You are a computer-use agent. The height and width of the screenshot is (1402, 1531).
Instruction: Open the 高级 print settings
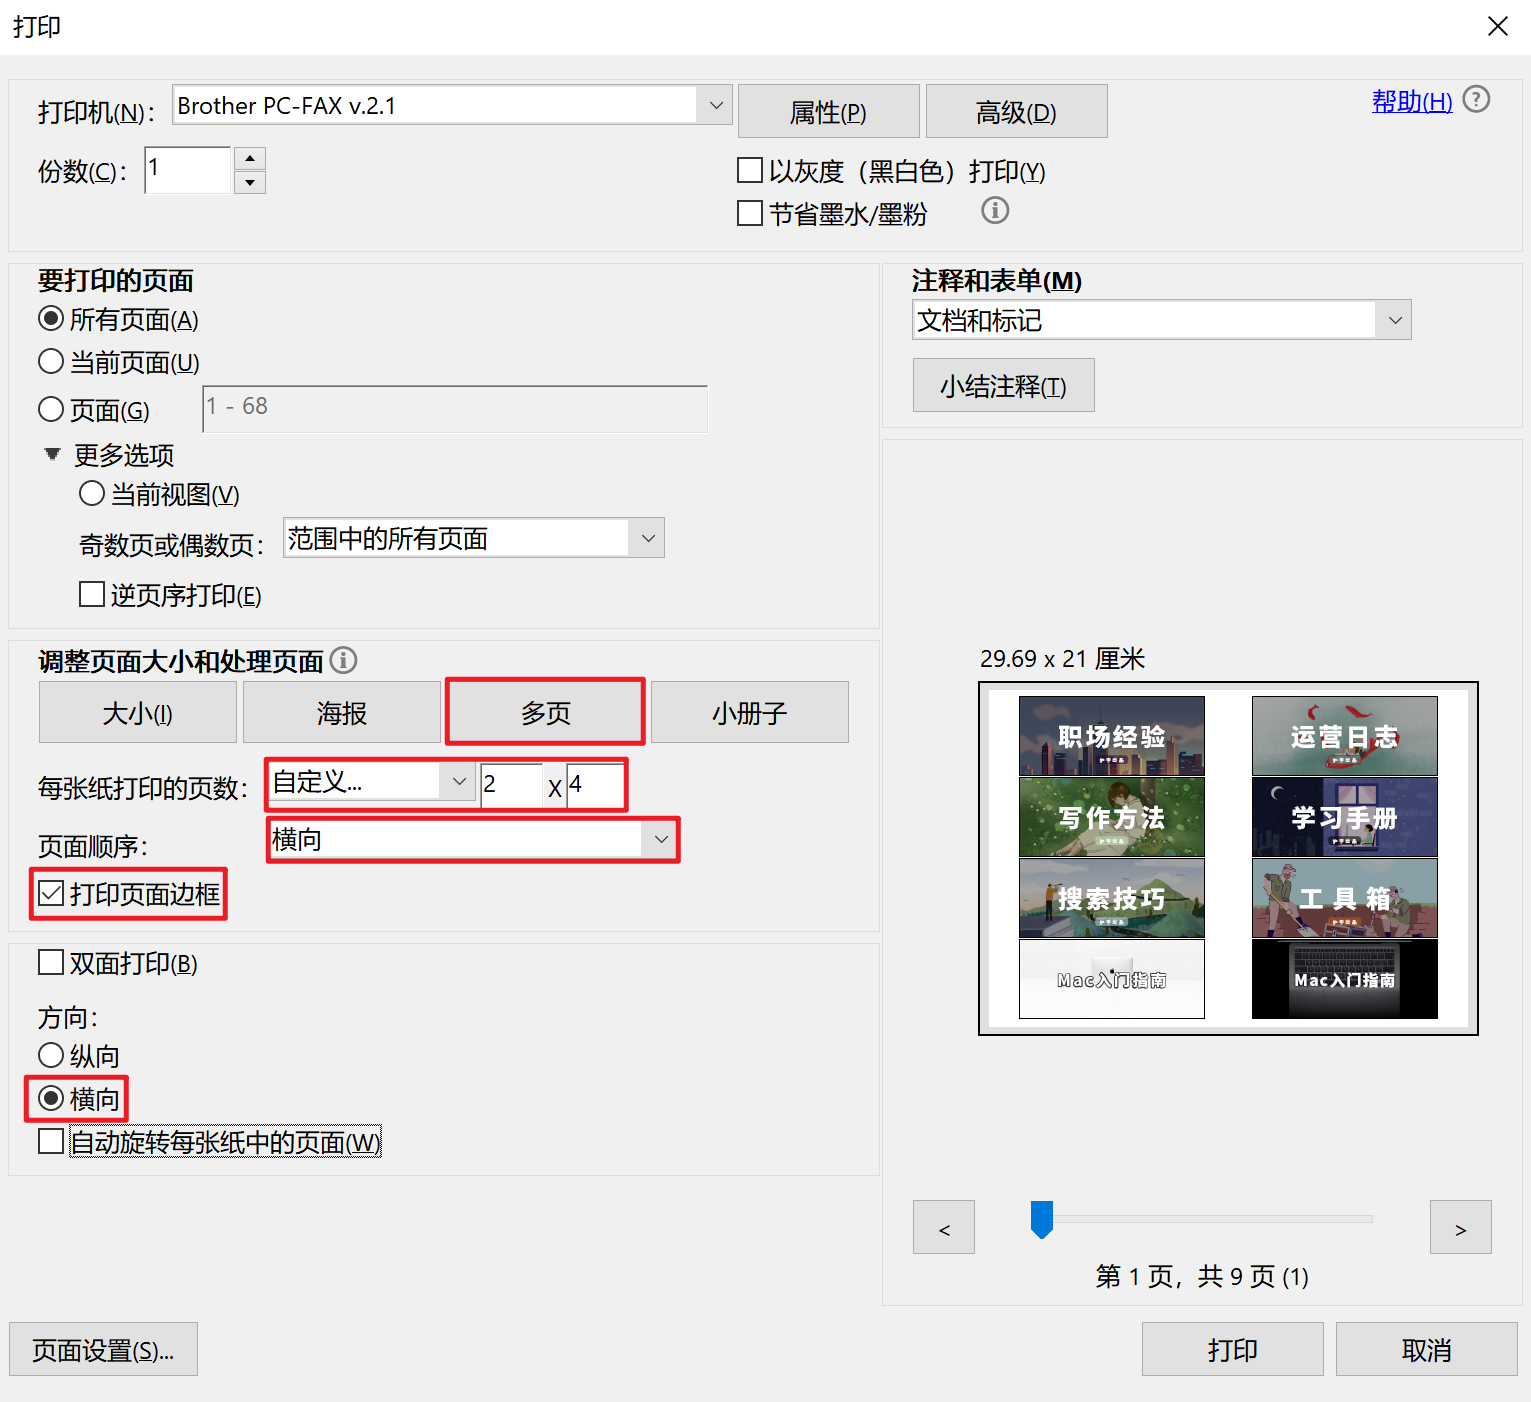pyautogui.click(x=1016, y=111)
